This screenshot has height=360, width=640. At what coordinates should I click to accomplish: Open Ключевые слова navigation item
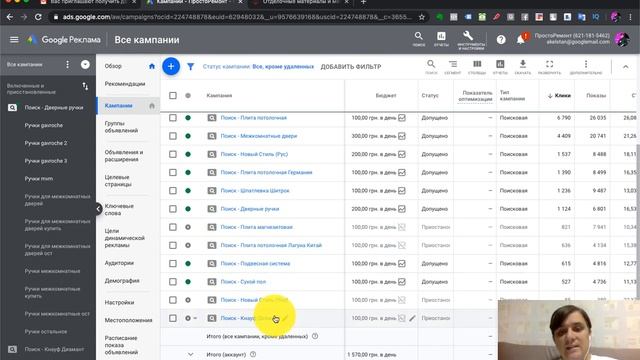[119, 210]
